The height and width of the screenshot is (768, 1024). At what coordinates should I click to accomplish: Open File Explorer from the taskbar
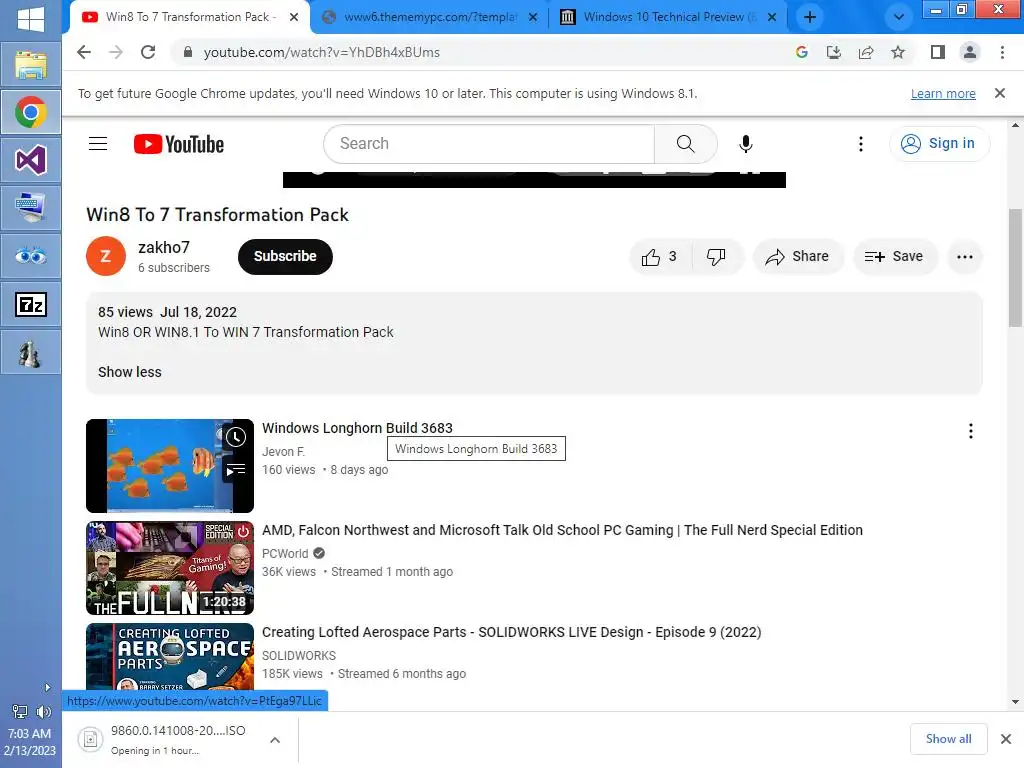click(31, 65)
